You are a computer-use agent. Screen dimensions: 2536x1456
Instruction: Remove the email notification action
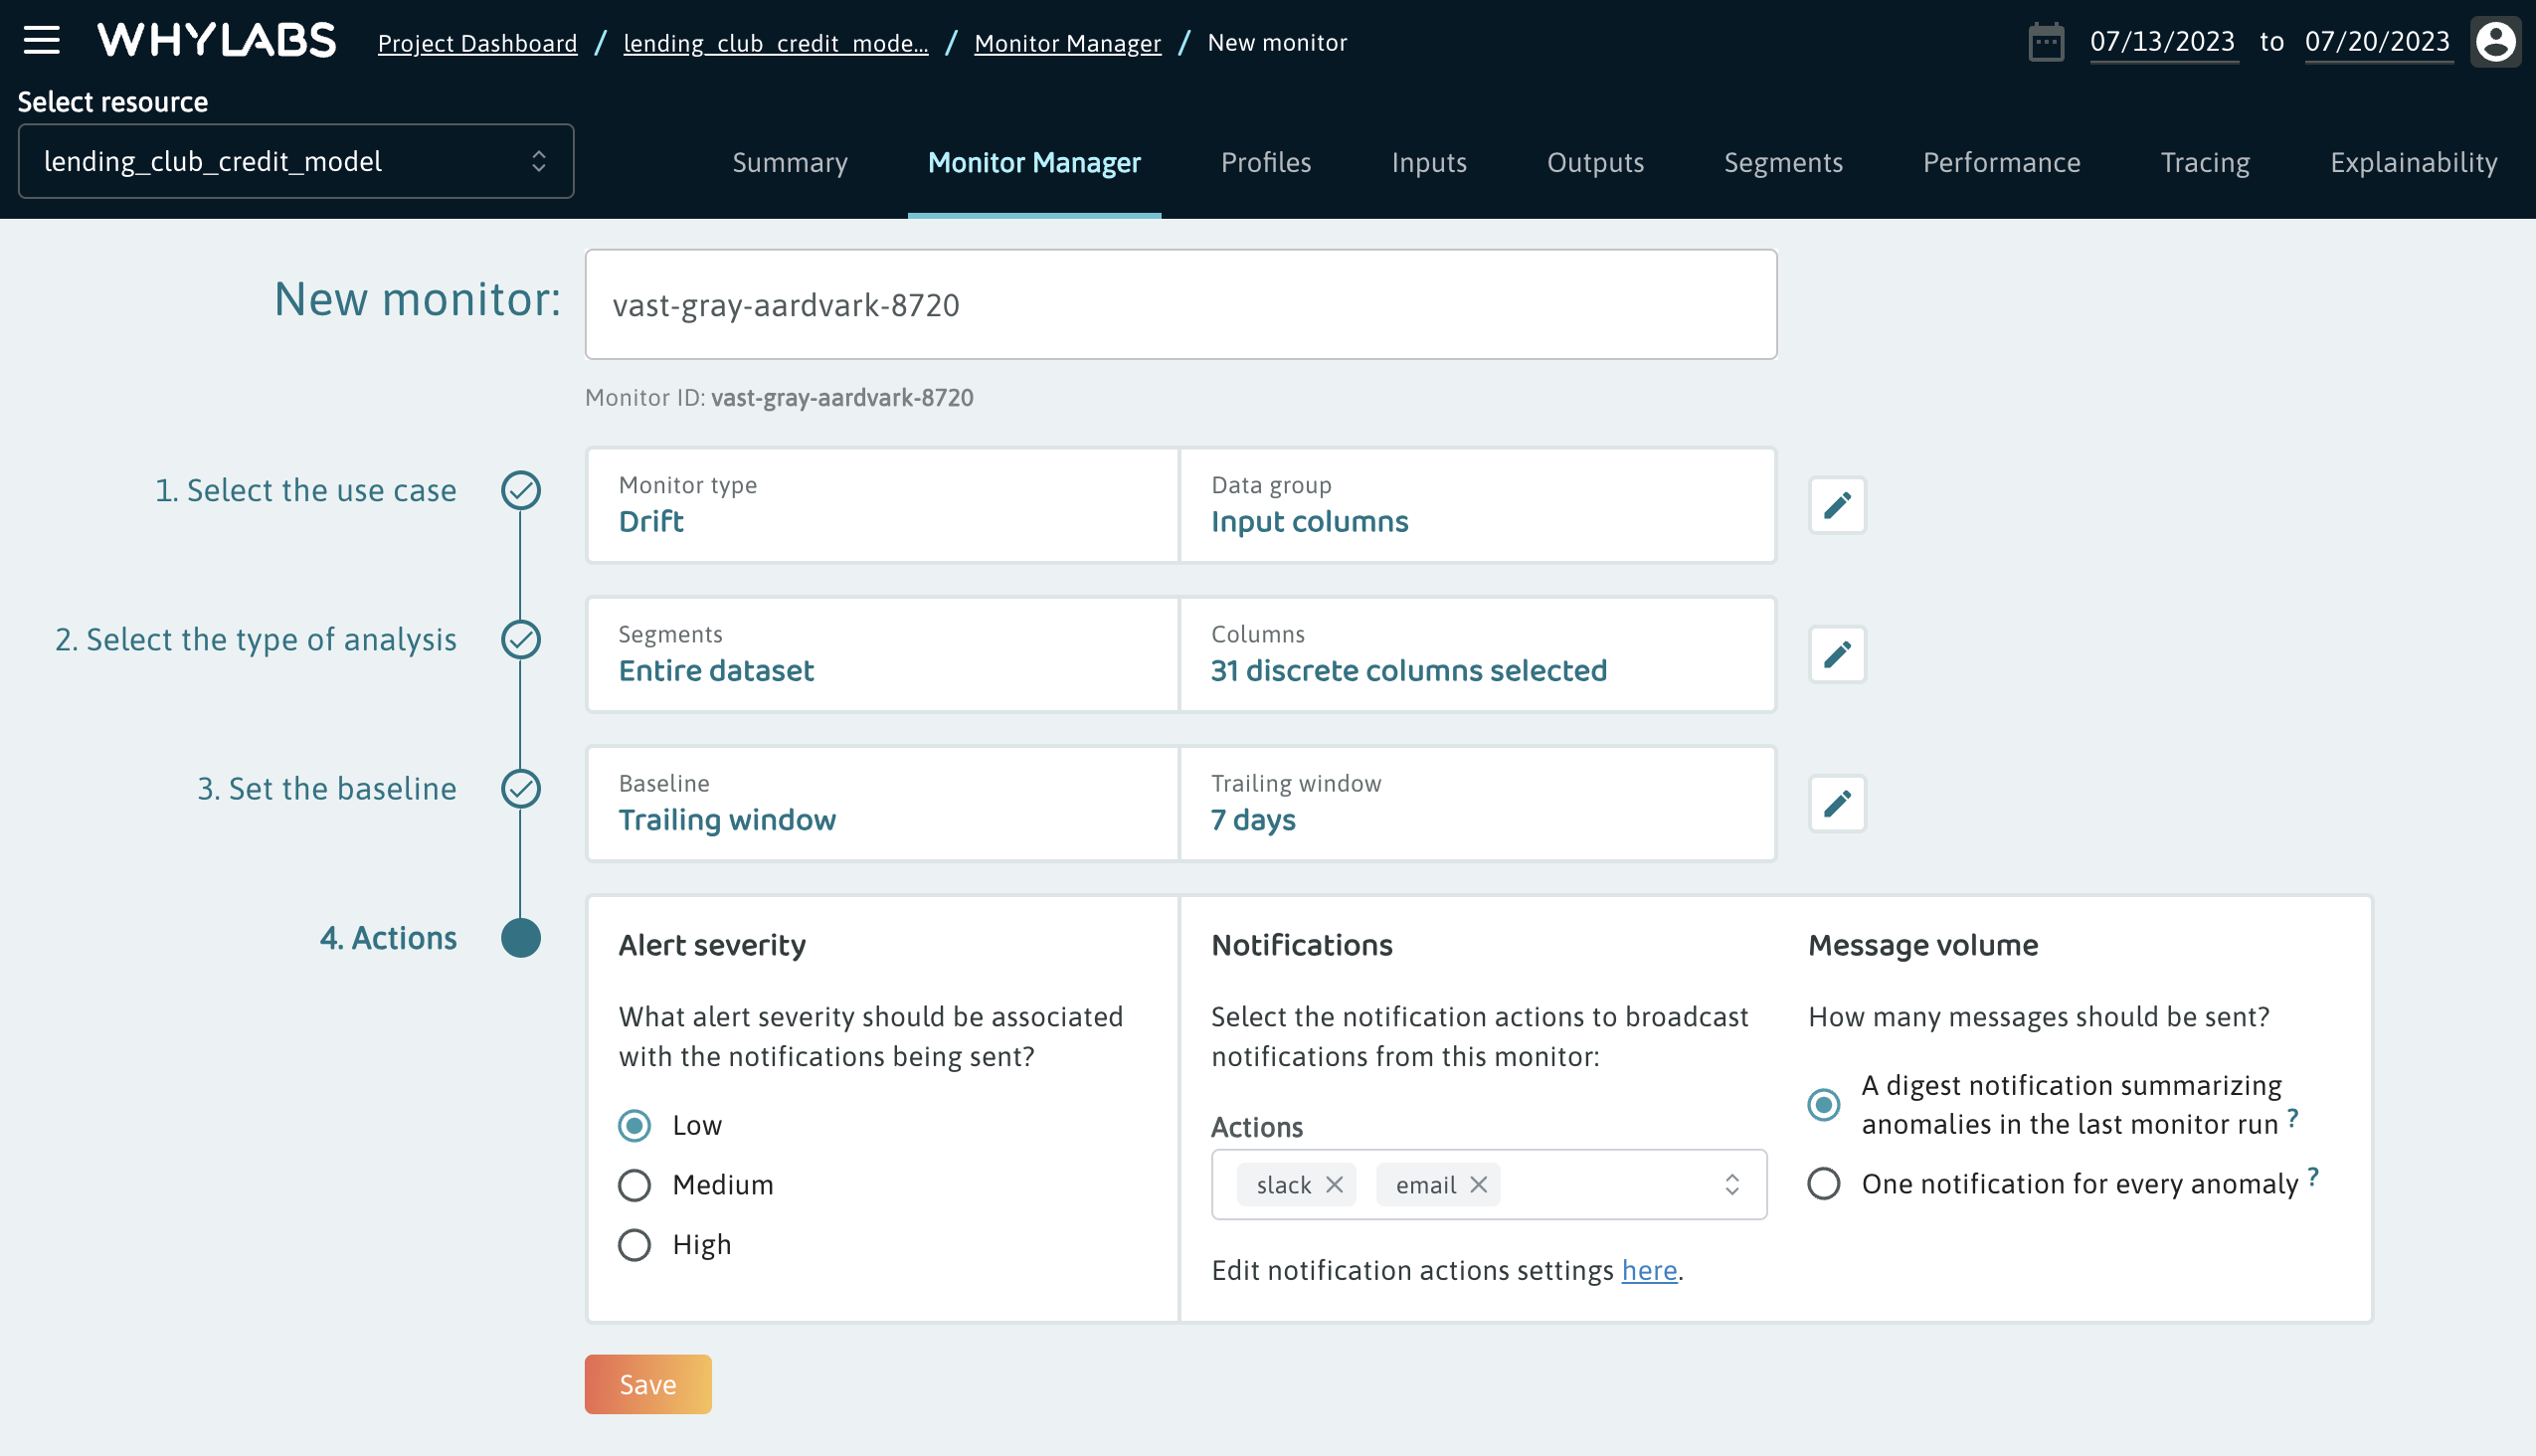[1478, 1185]
